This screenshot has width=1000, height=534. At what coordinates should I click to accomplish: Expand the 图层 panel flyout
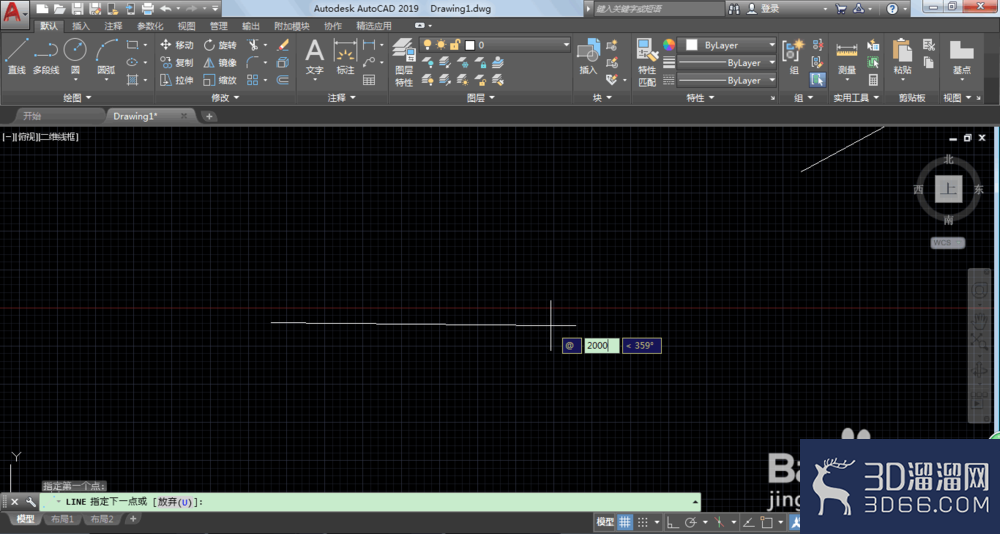click(481, 98)
